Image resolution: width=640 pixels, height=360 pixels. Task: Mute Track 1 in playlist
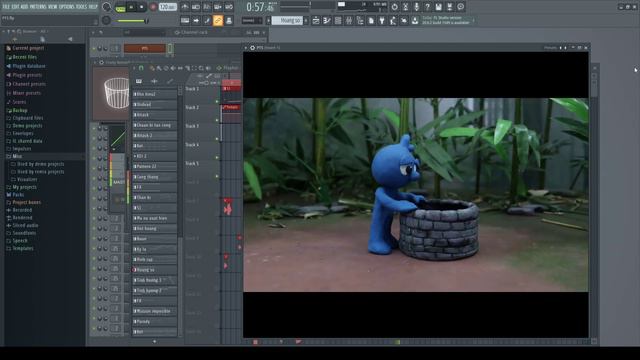click(217, 101)
